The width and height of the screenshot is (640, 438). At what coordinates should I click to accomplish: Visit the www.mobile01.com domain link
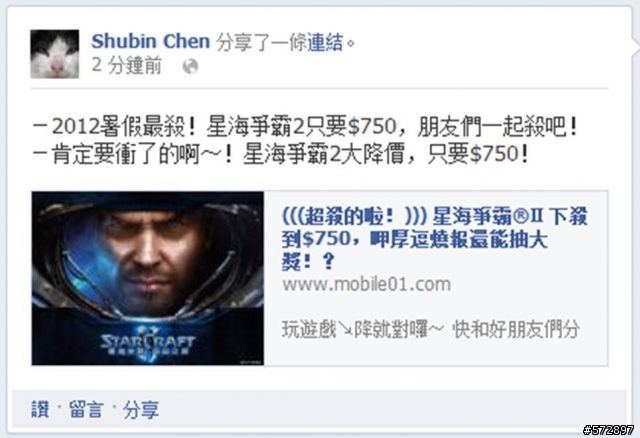point(366,284)
